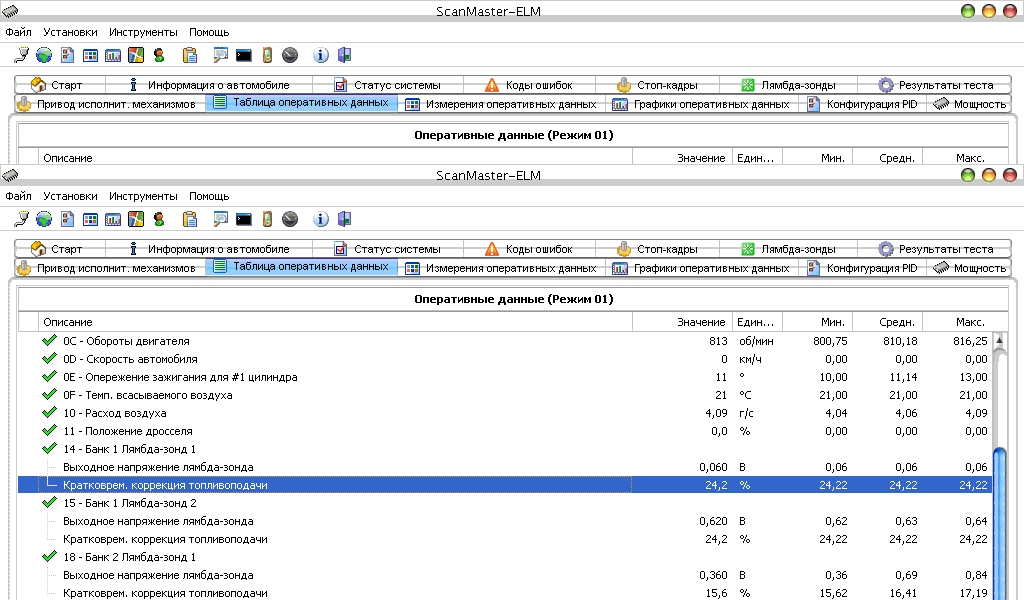Switch to Графики оперативных данных tab in lower window
Screen dimensions: 1024x600
tap(700, 268)
